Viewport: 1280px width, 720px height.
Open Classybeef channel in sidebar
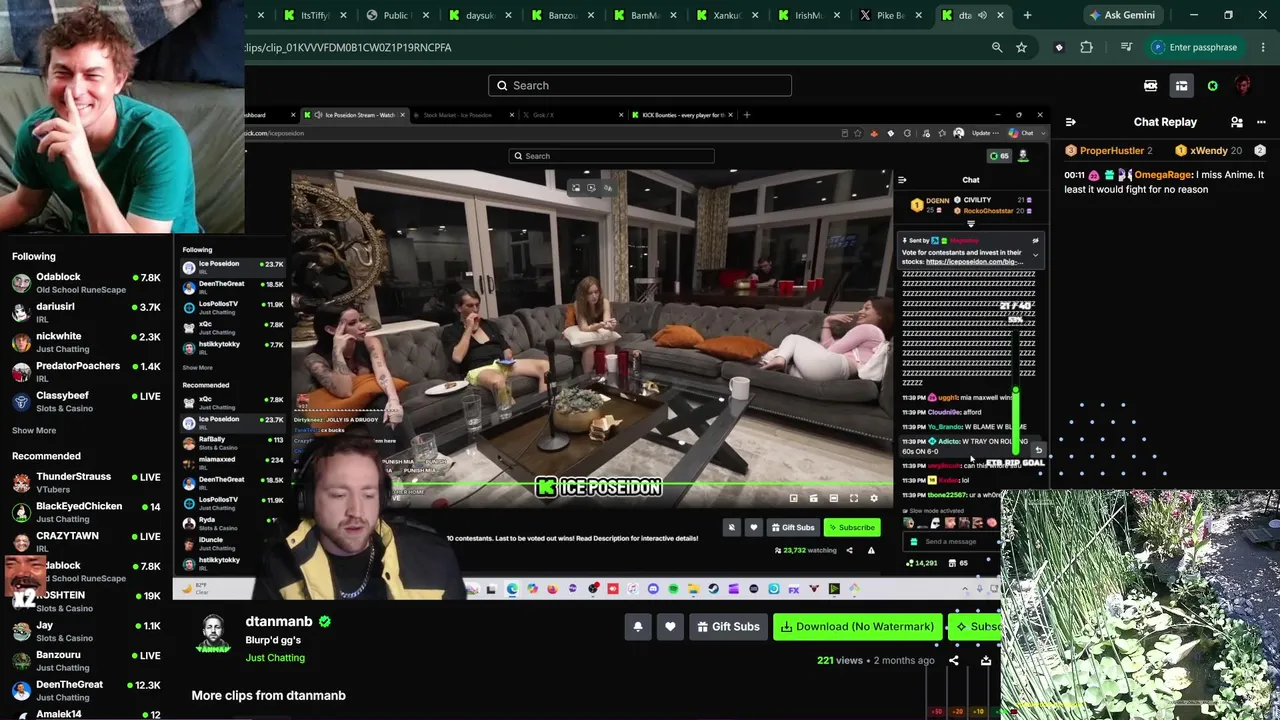pos(86,402)
